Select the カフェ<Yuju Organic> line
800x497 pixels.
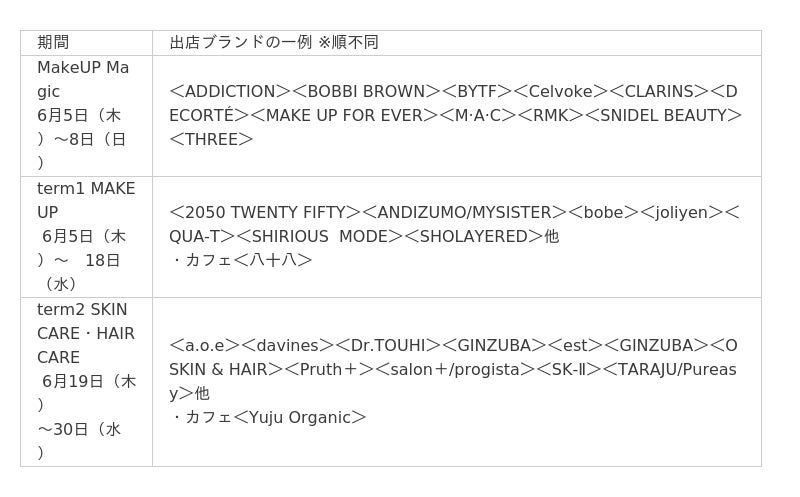coord(269,417)
